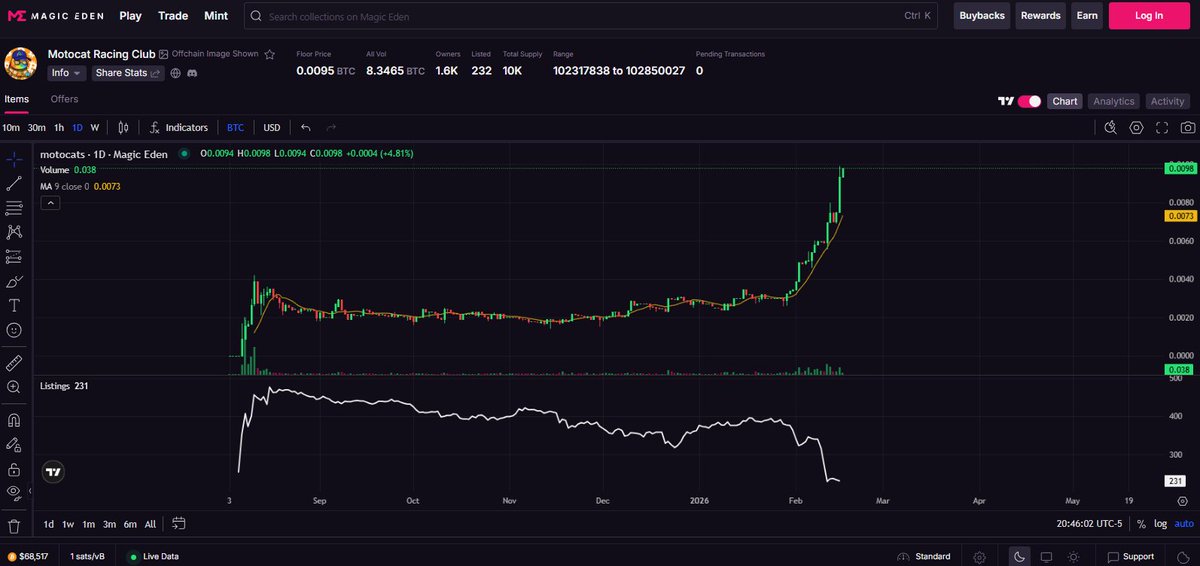Open the go-to-date calendar

(x=179, y=523)
